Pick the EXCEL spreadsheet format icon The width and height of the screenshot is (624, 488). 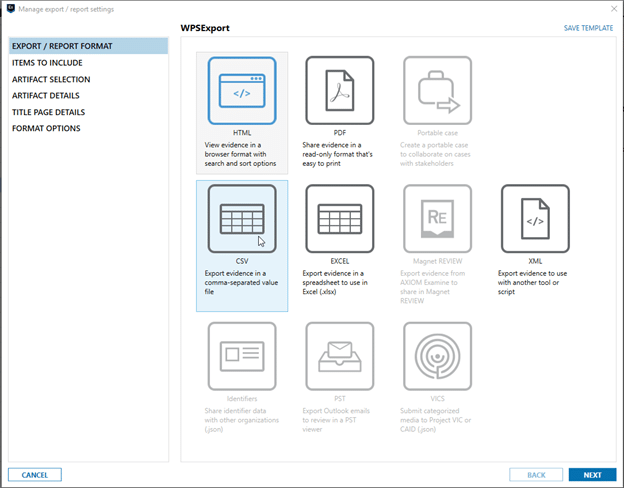click(x=340, y=219)
